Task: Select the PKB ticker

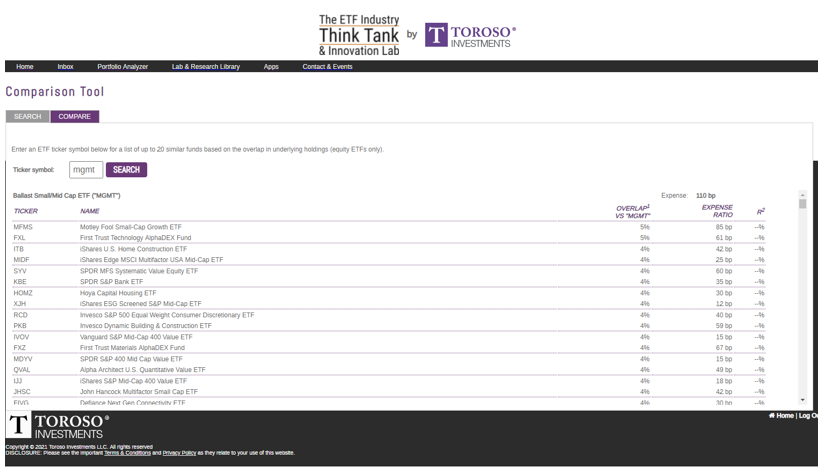Action: point(20,326)
